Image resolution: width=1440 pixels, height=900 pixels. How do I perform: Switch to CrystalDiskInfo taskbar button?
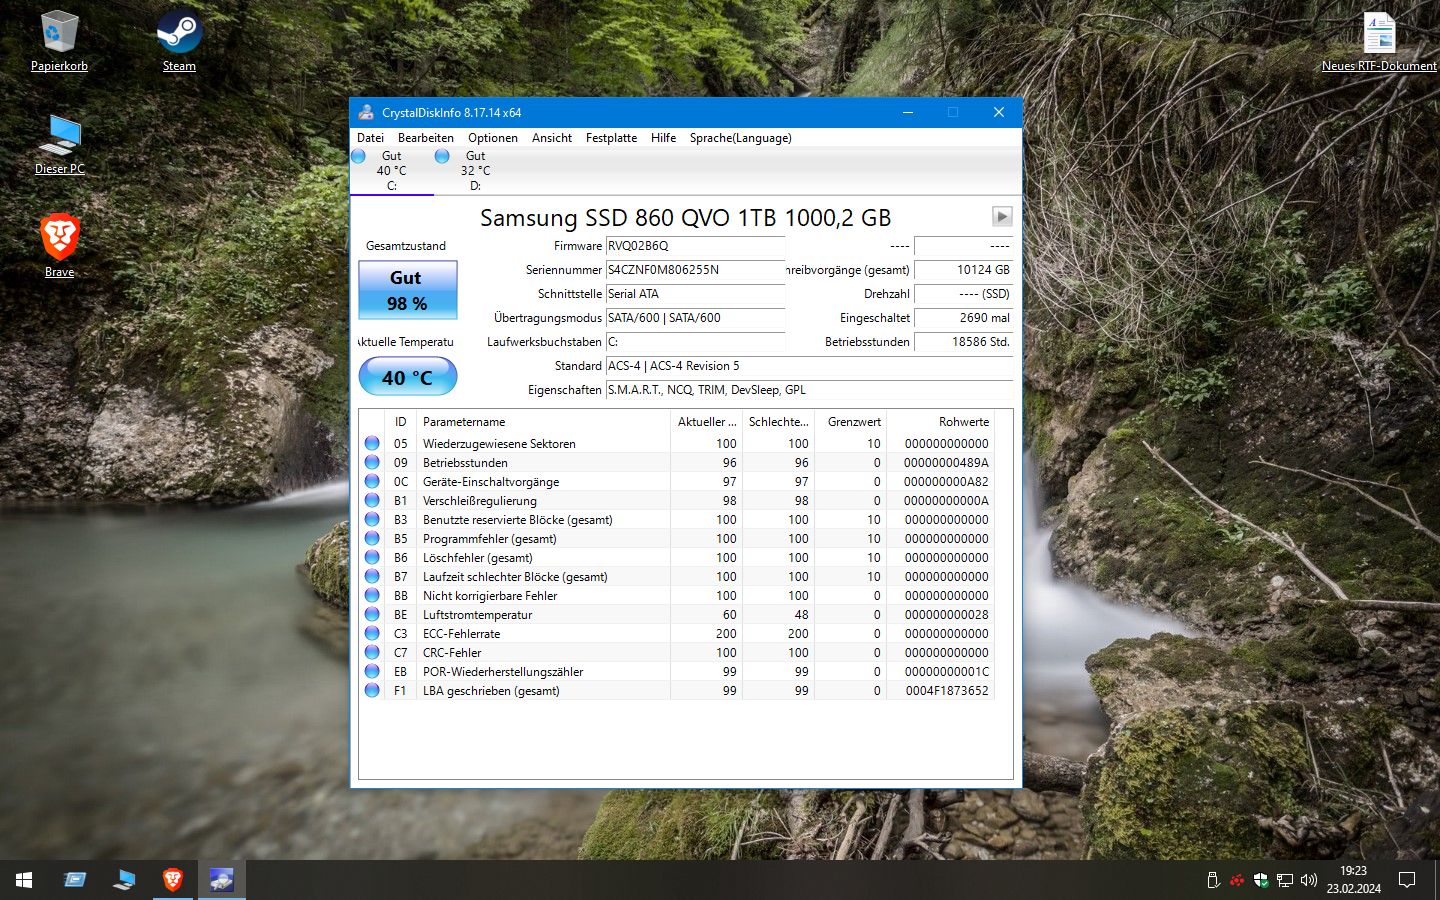[222, 880]
